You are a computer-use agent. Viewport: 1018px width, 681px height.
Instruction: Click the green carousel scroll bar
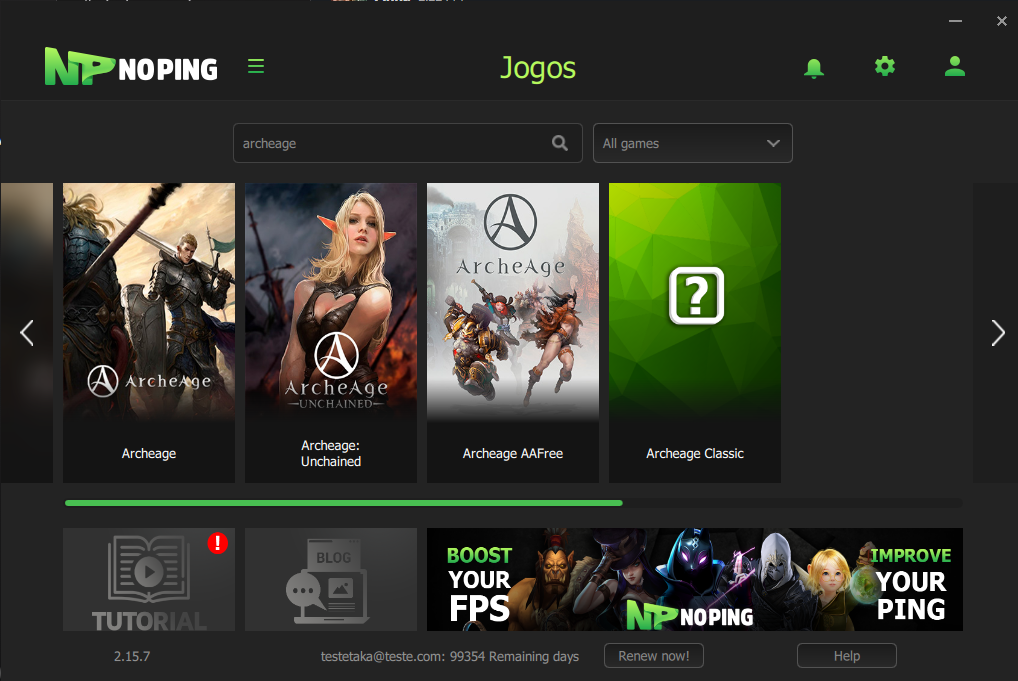[x=343, y=503]
